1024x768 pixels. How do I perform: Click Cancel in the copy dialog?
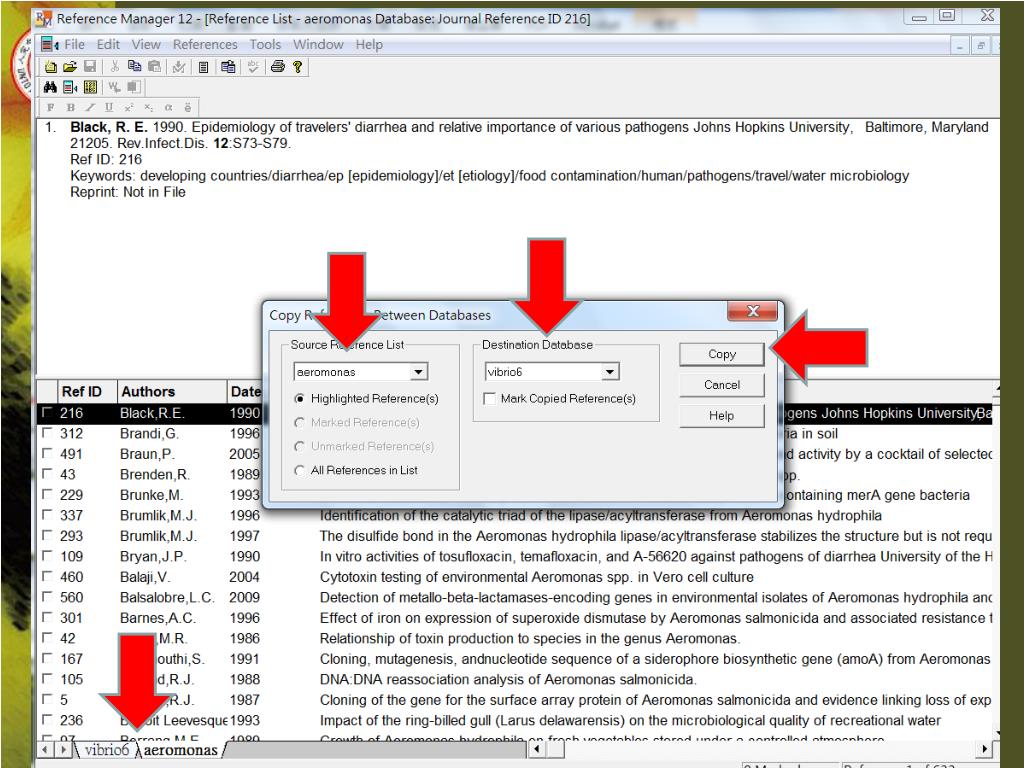tap(722, 385)
